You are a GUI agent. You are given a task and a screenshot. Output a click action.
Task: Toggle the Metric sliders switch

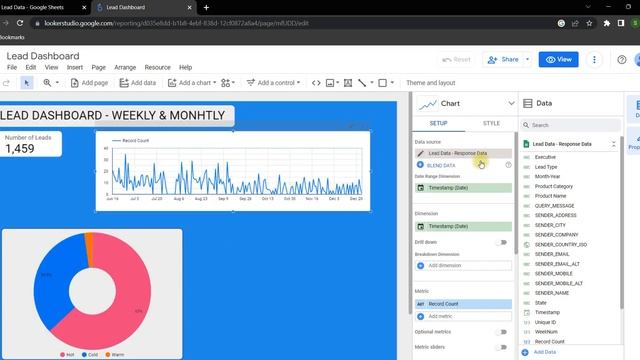point(502,347)
